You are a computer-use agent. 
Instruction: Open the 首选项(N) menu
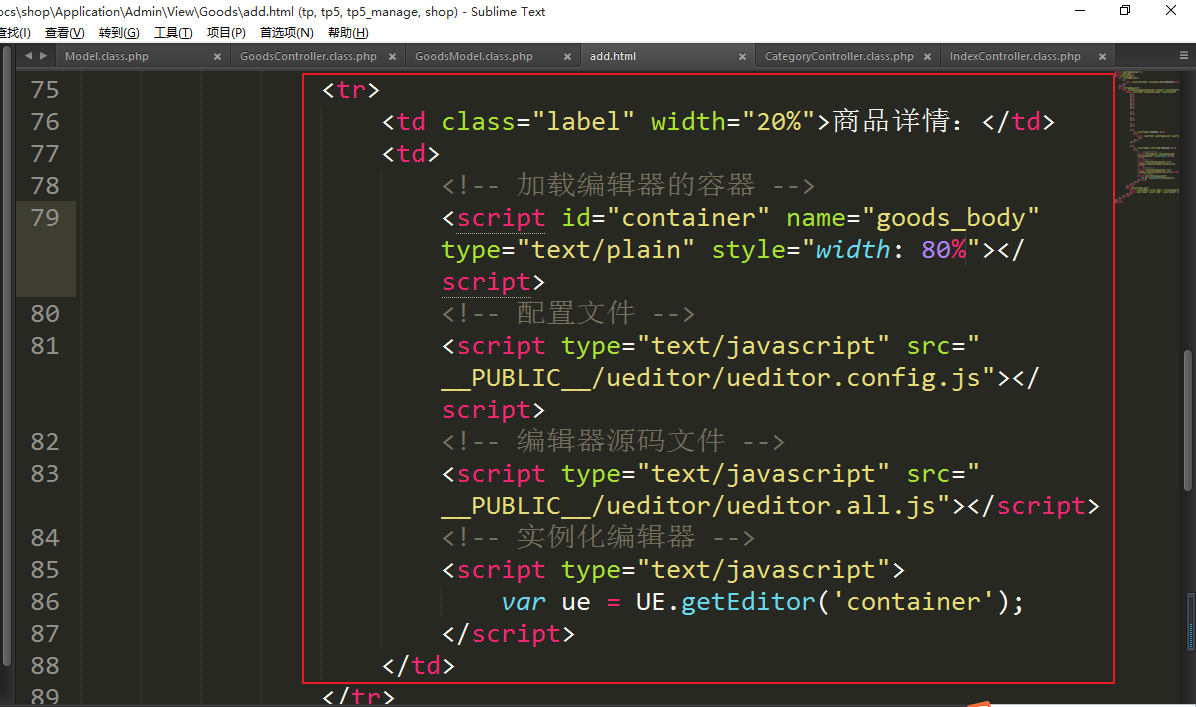click(x=287, y=33)
